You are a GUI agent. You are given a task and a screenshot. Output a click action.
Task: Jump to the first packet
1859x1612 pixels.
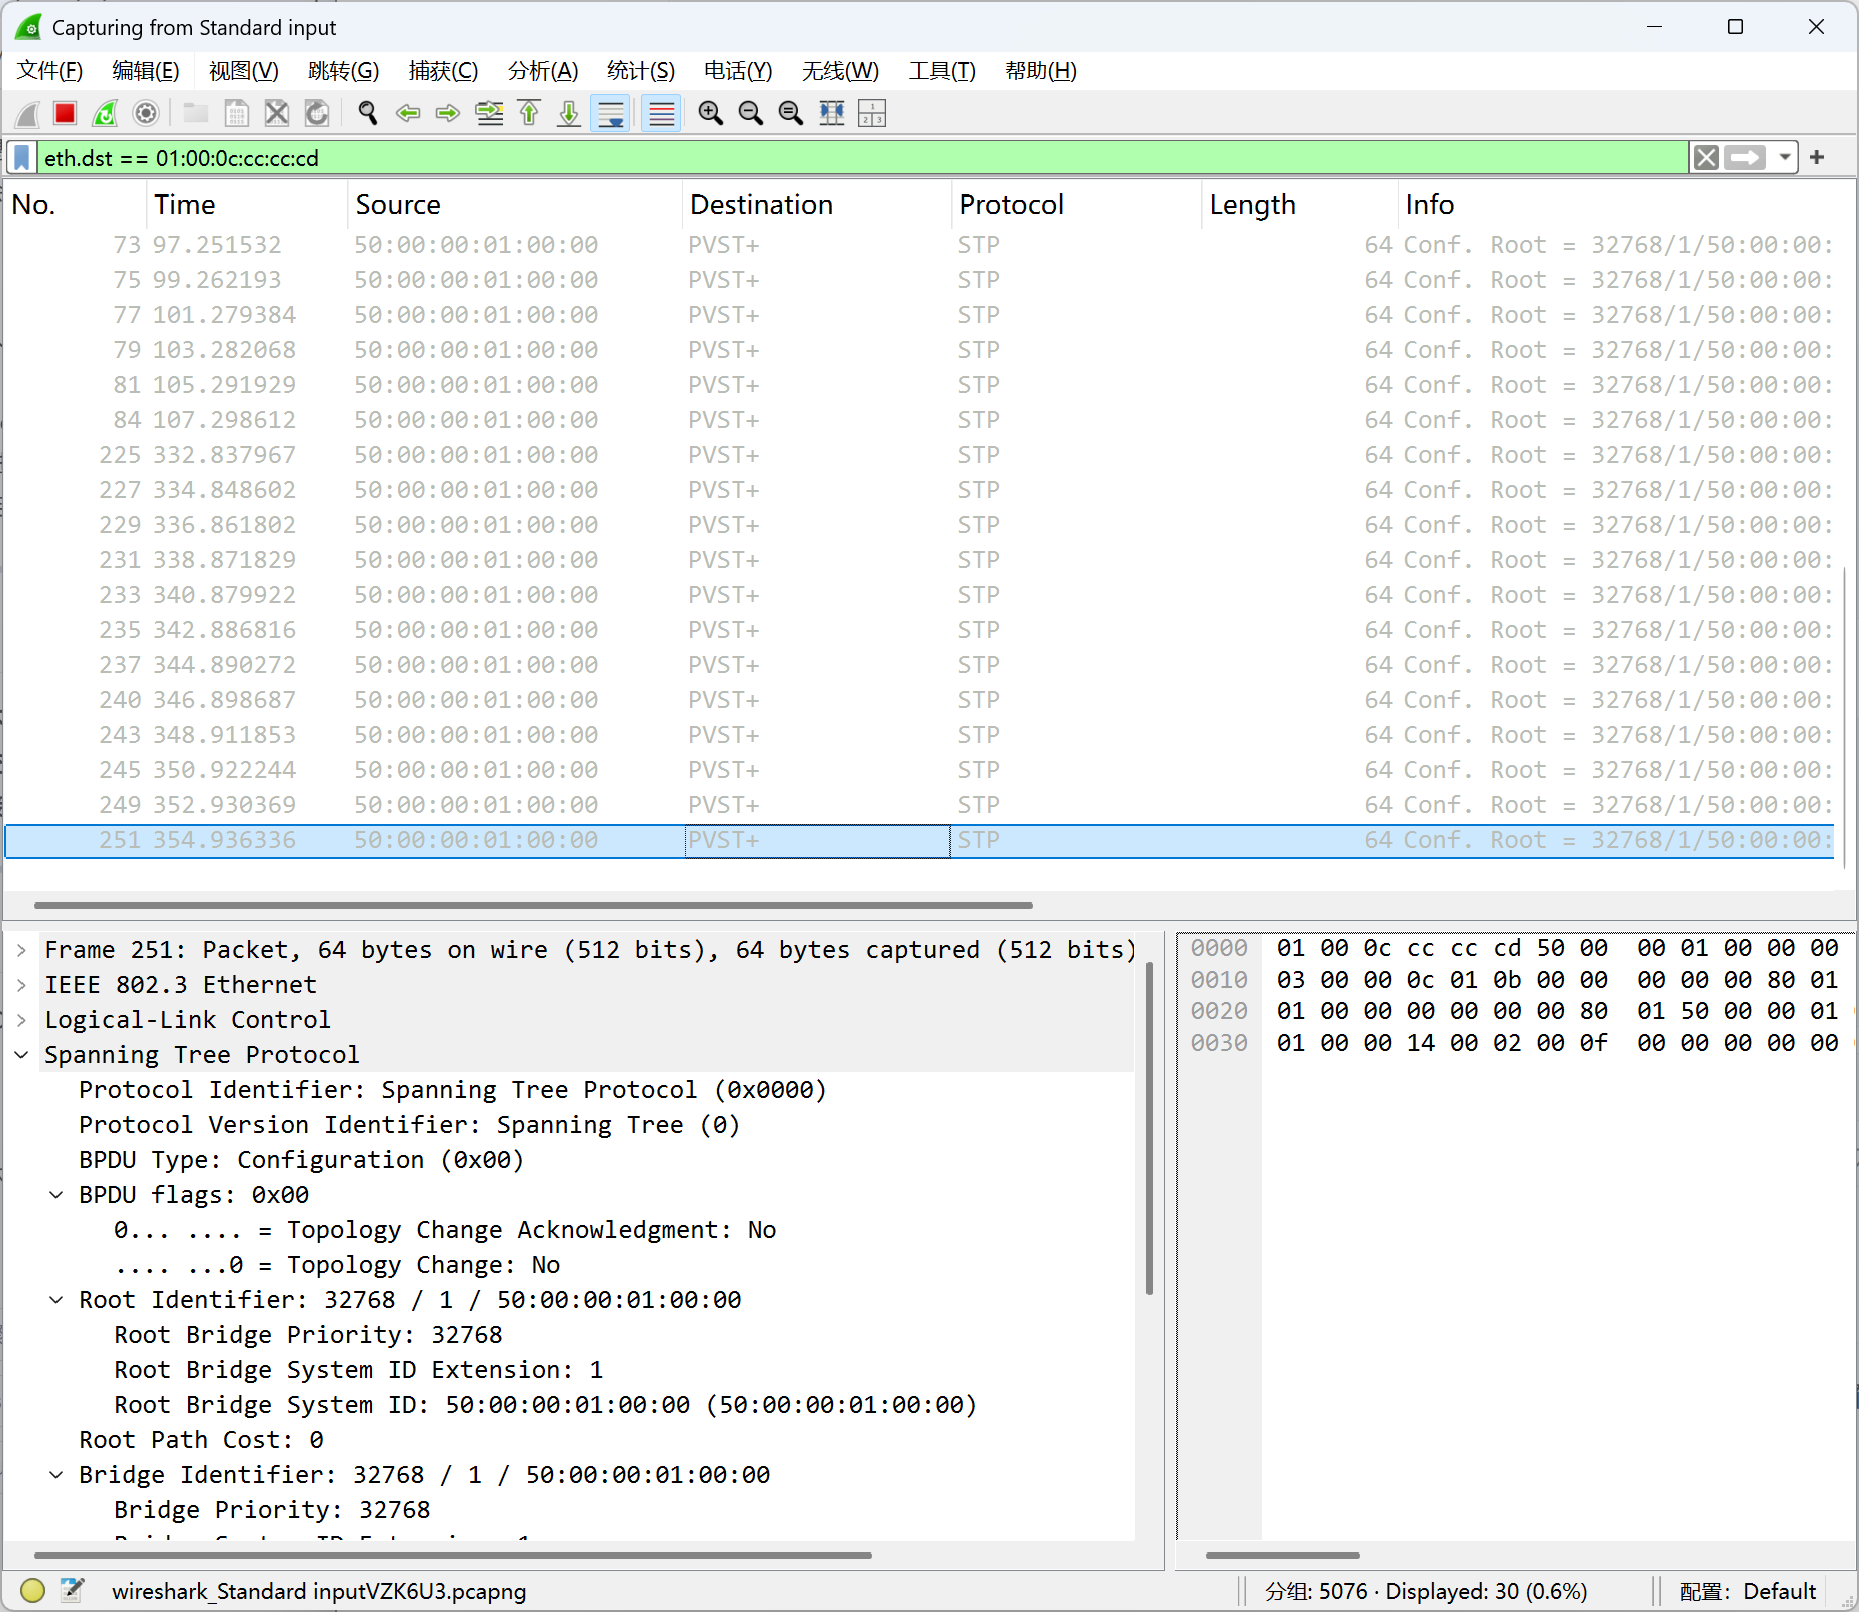coord(529,114)
